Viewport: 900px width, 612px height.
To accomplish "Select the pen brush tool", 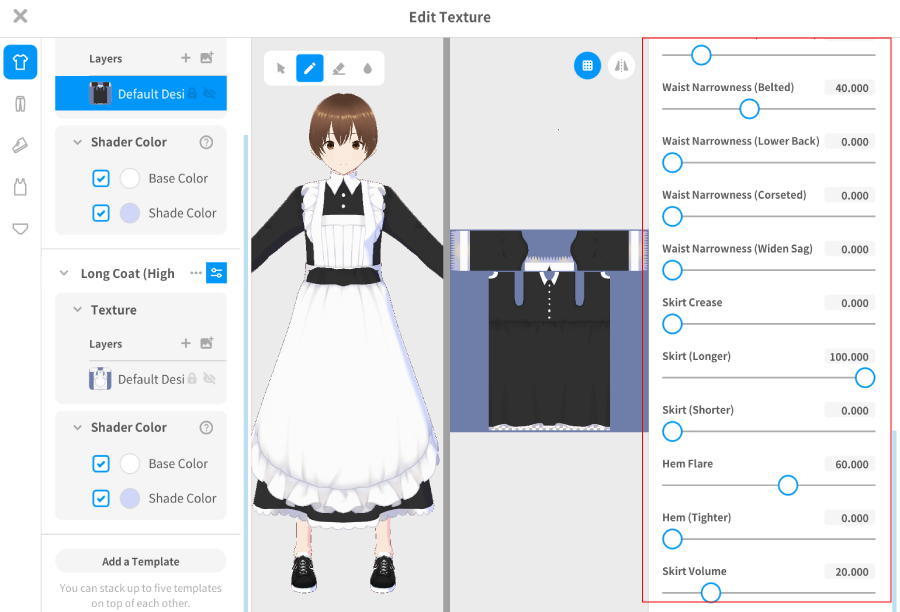I will tap(310, 68).
